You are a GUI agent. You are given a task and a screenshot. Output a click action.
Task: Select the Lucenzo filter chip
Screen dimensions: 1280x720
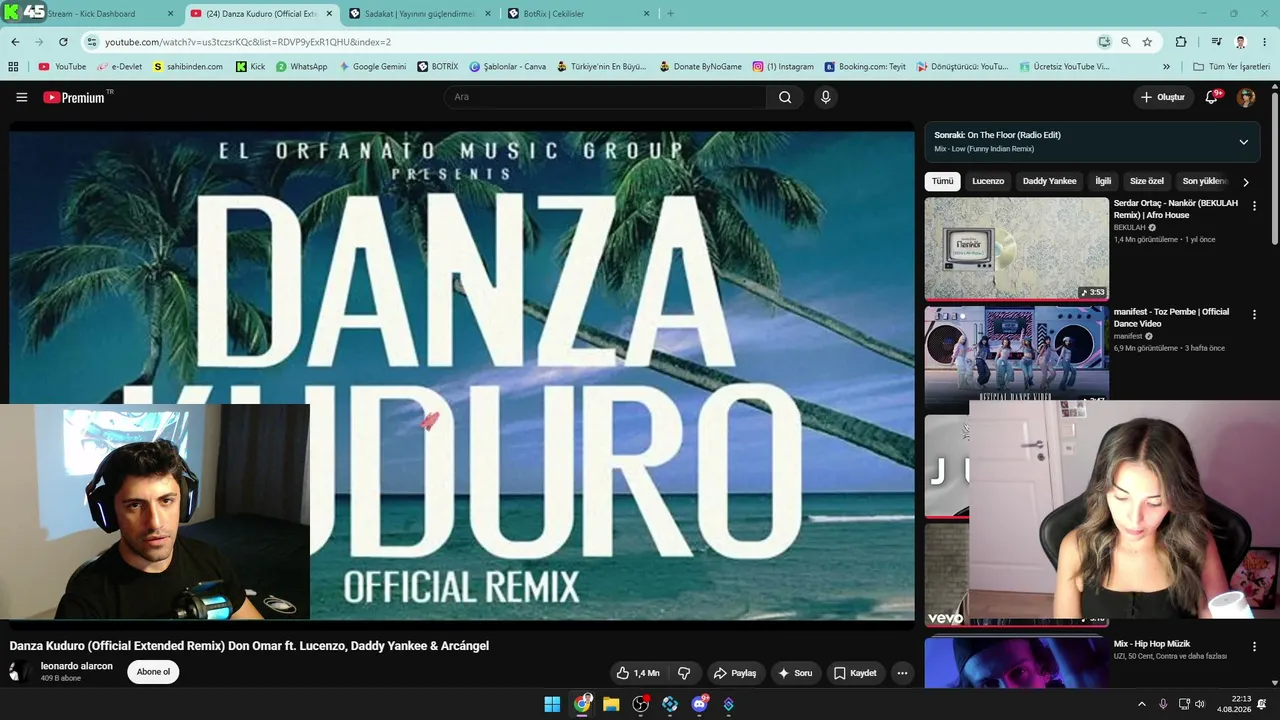coord(988,182)
